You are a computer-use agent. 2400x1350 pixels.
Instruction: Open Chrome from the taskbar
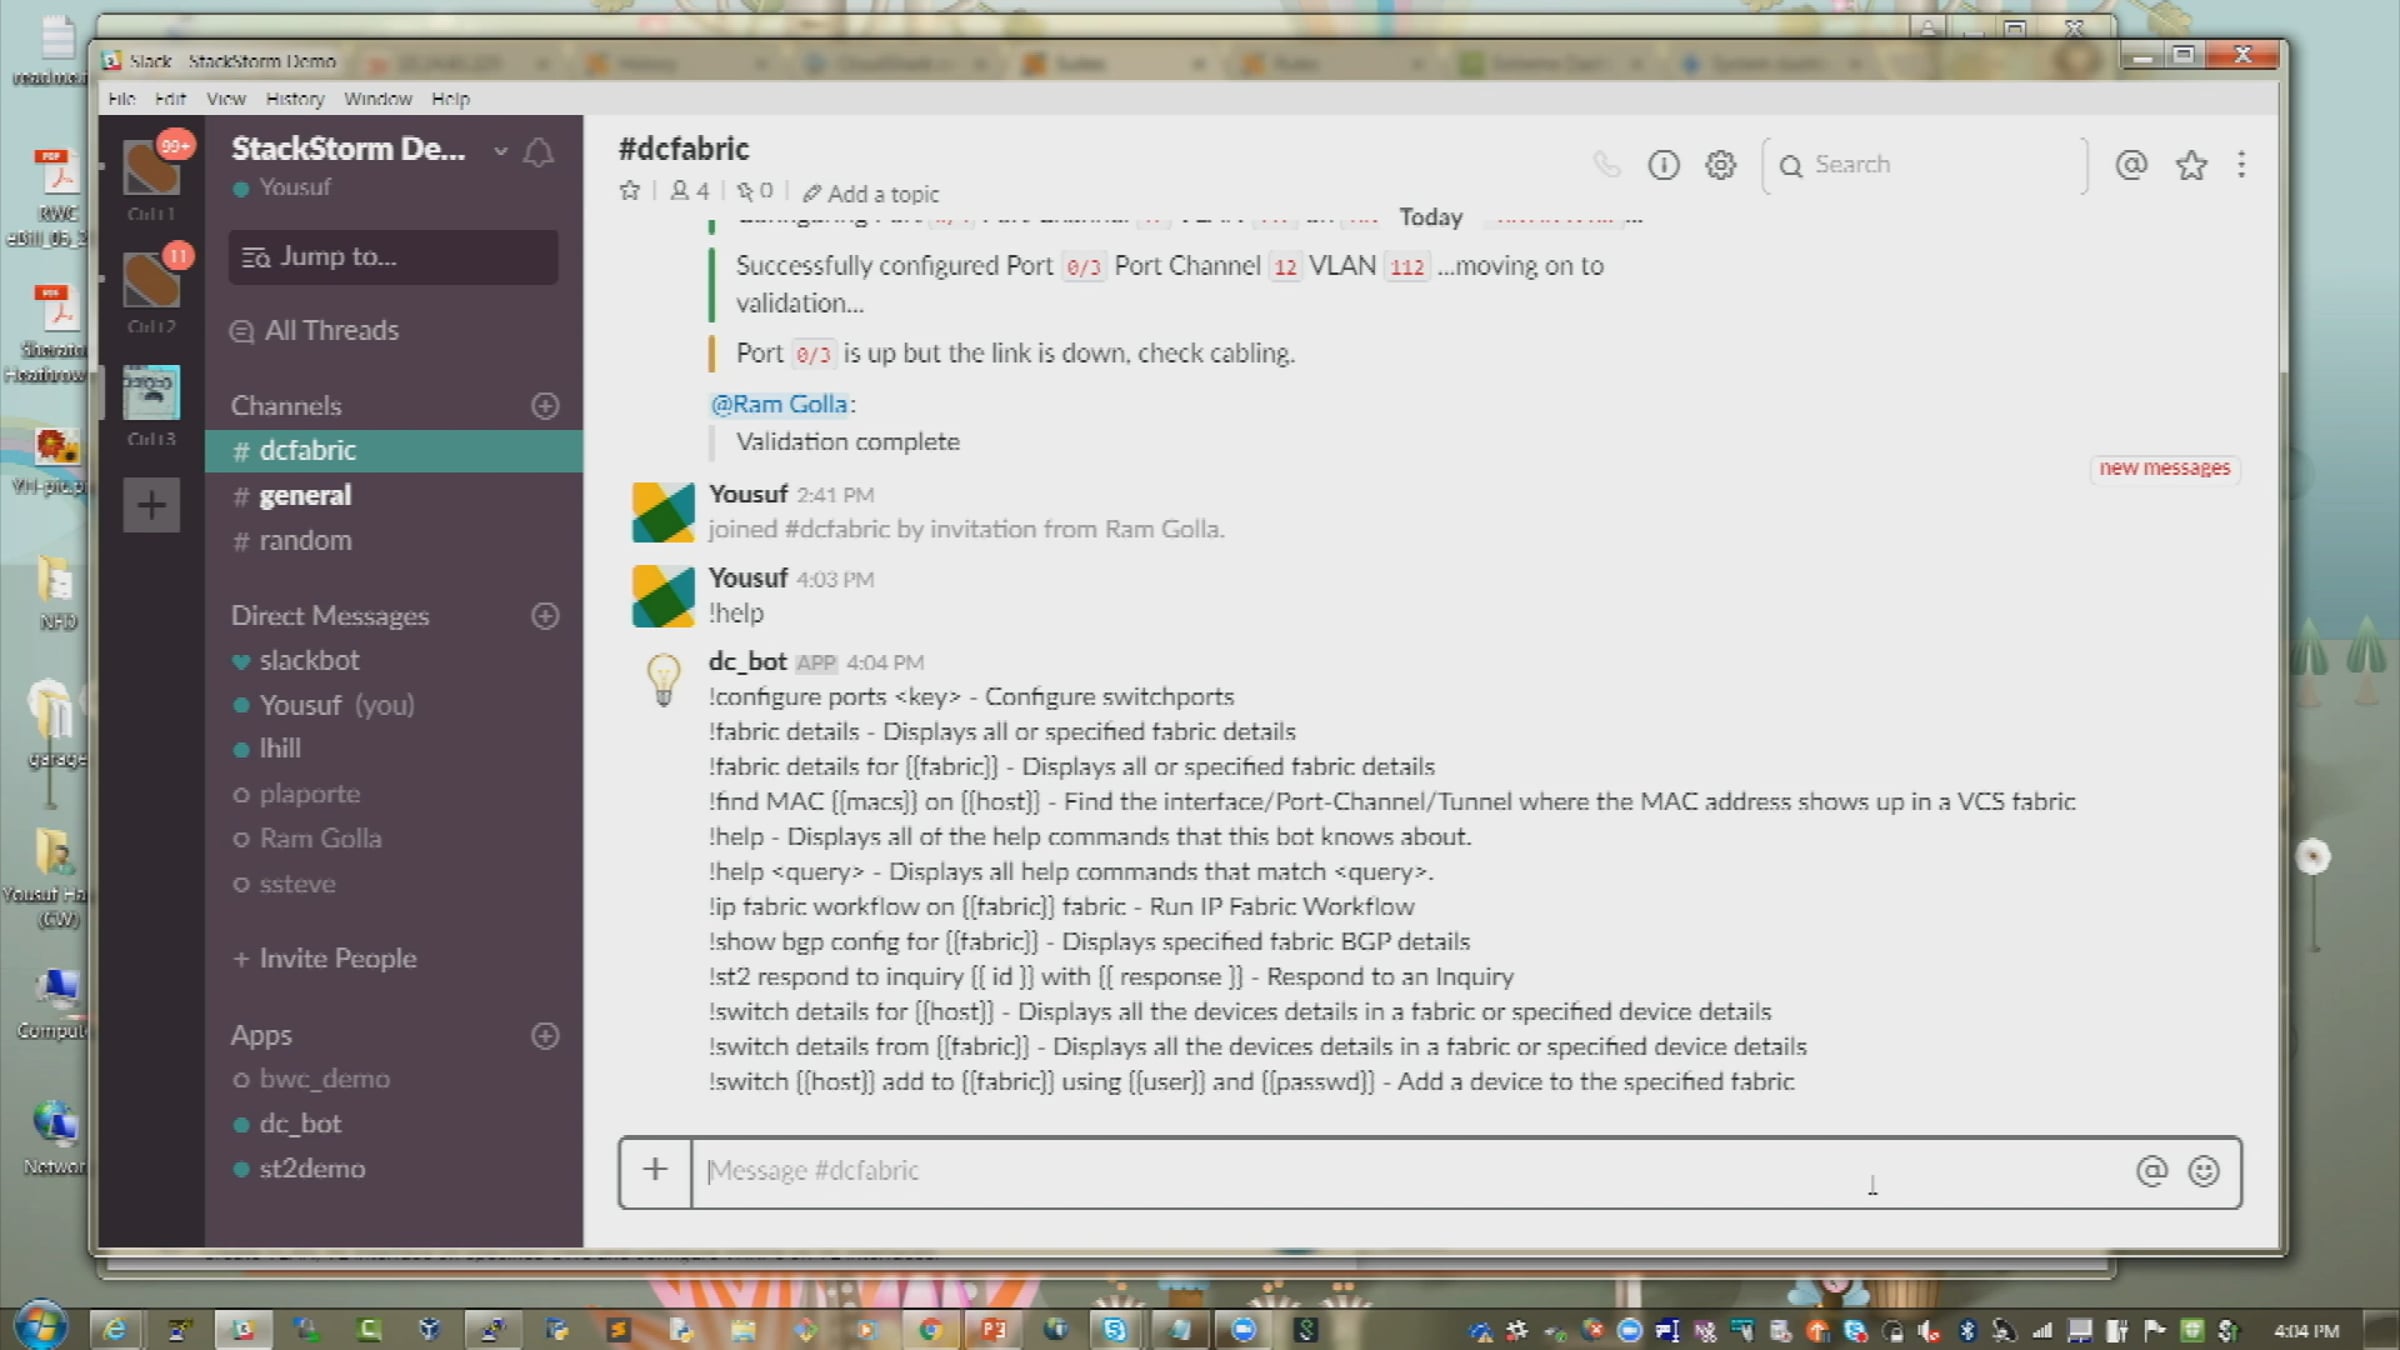point(930,1329)
